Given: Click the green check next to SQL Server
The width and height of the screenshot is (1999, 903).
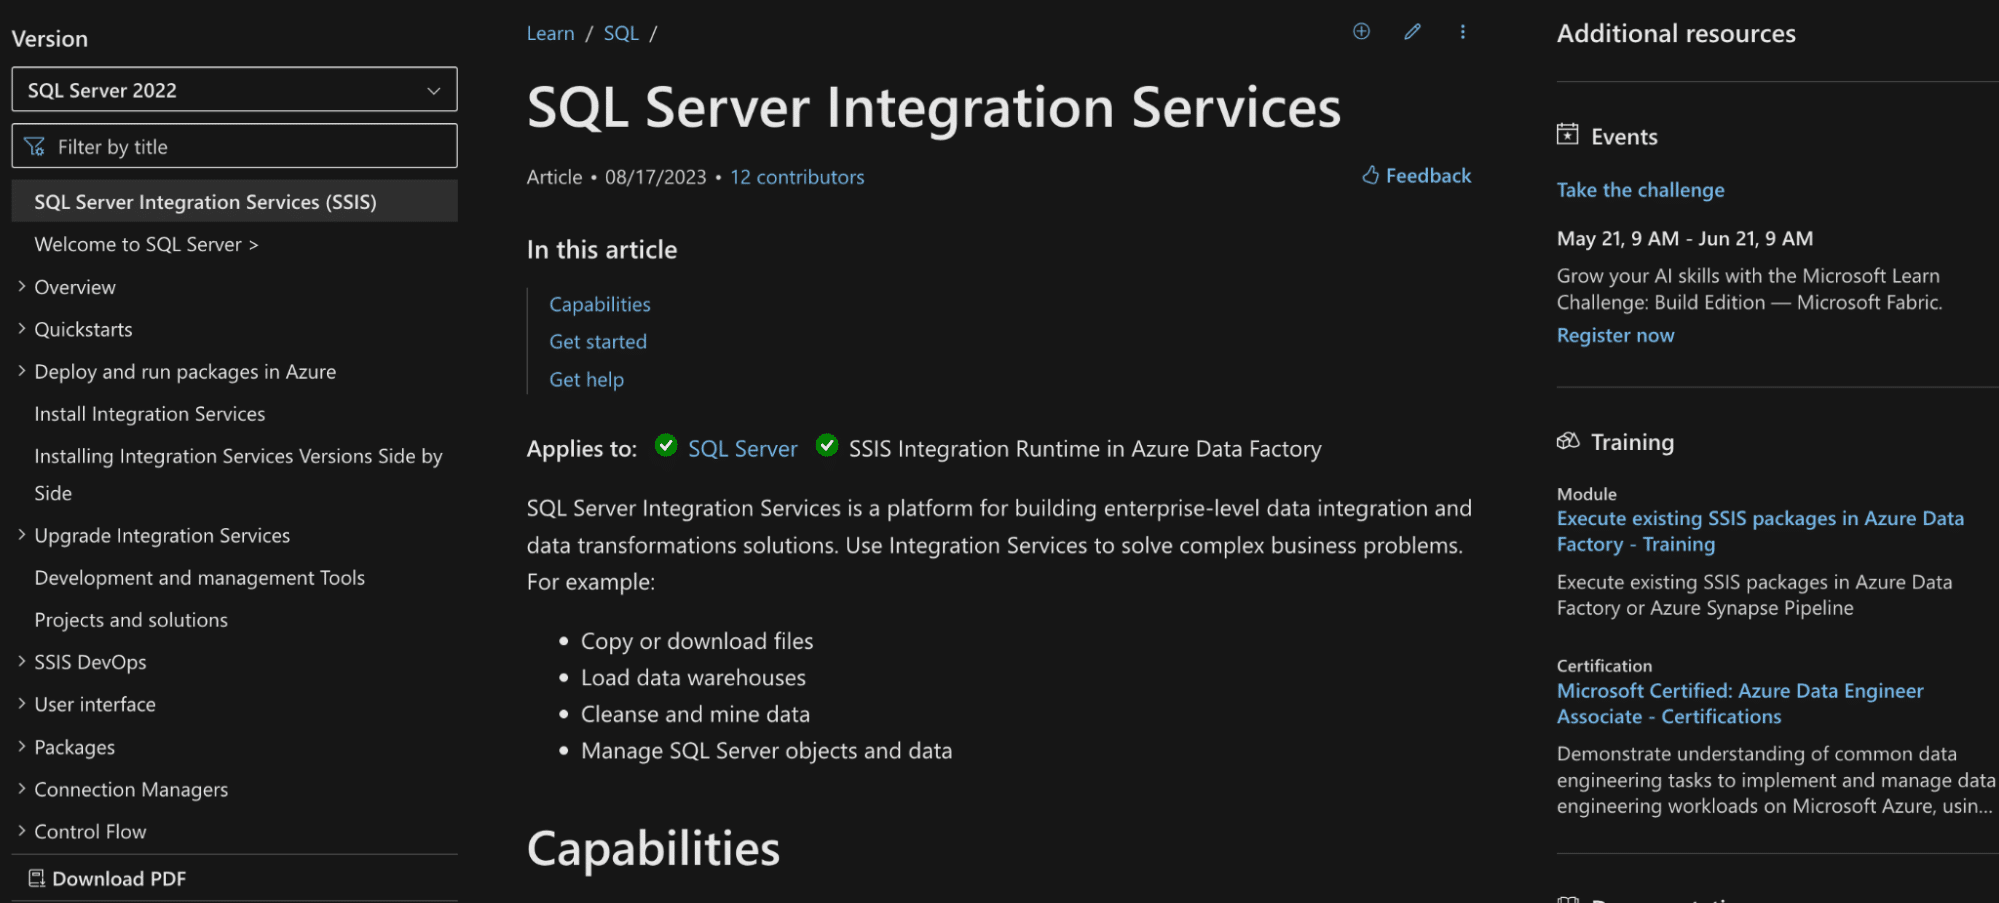Looking at the screenshot, I should (x=666, y=445).
